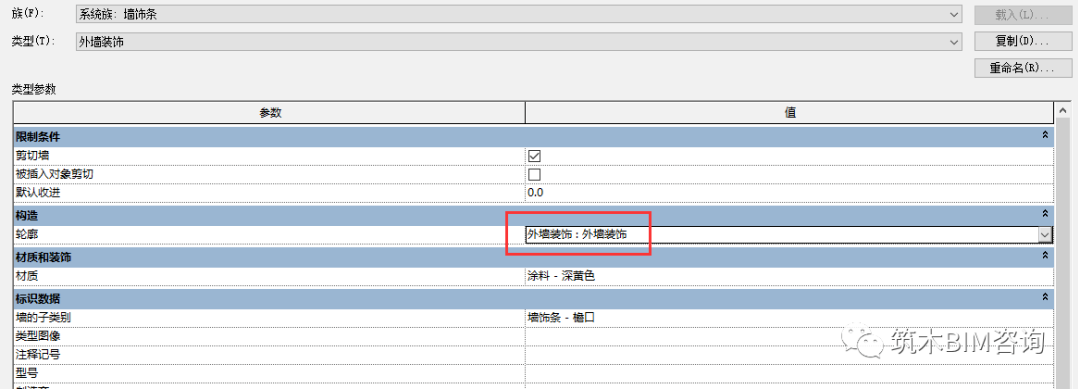
Task: Toggle the 剪切墙 checkbox
Action: pos(534,156)
